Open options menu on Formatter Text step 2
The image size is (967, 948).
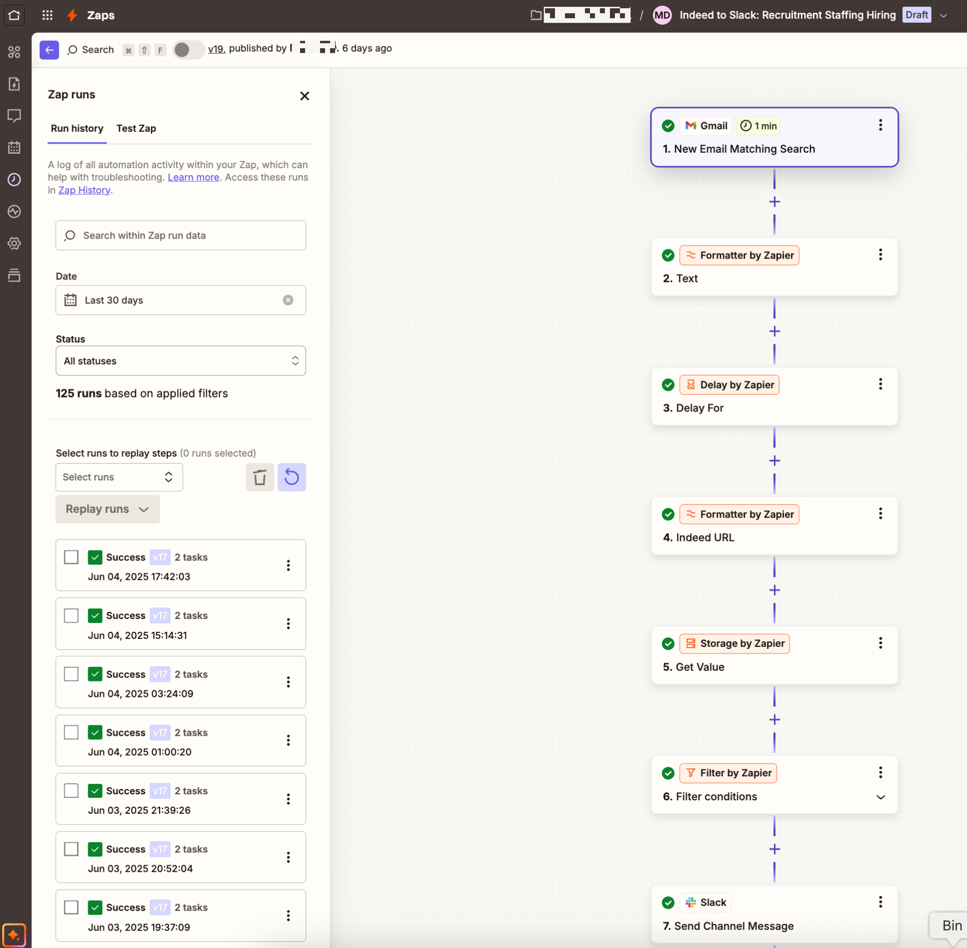click(x=880, y=254)
